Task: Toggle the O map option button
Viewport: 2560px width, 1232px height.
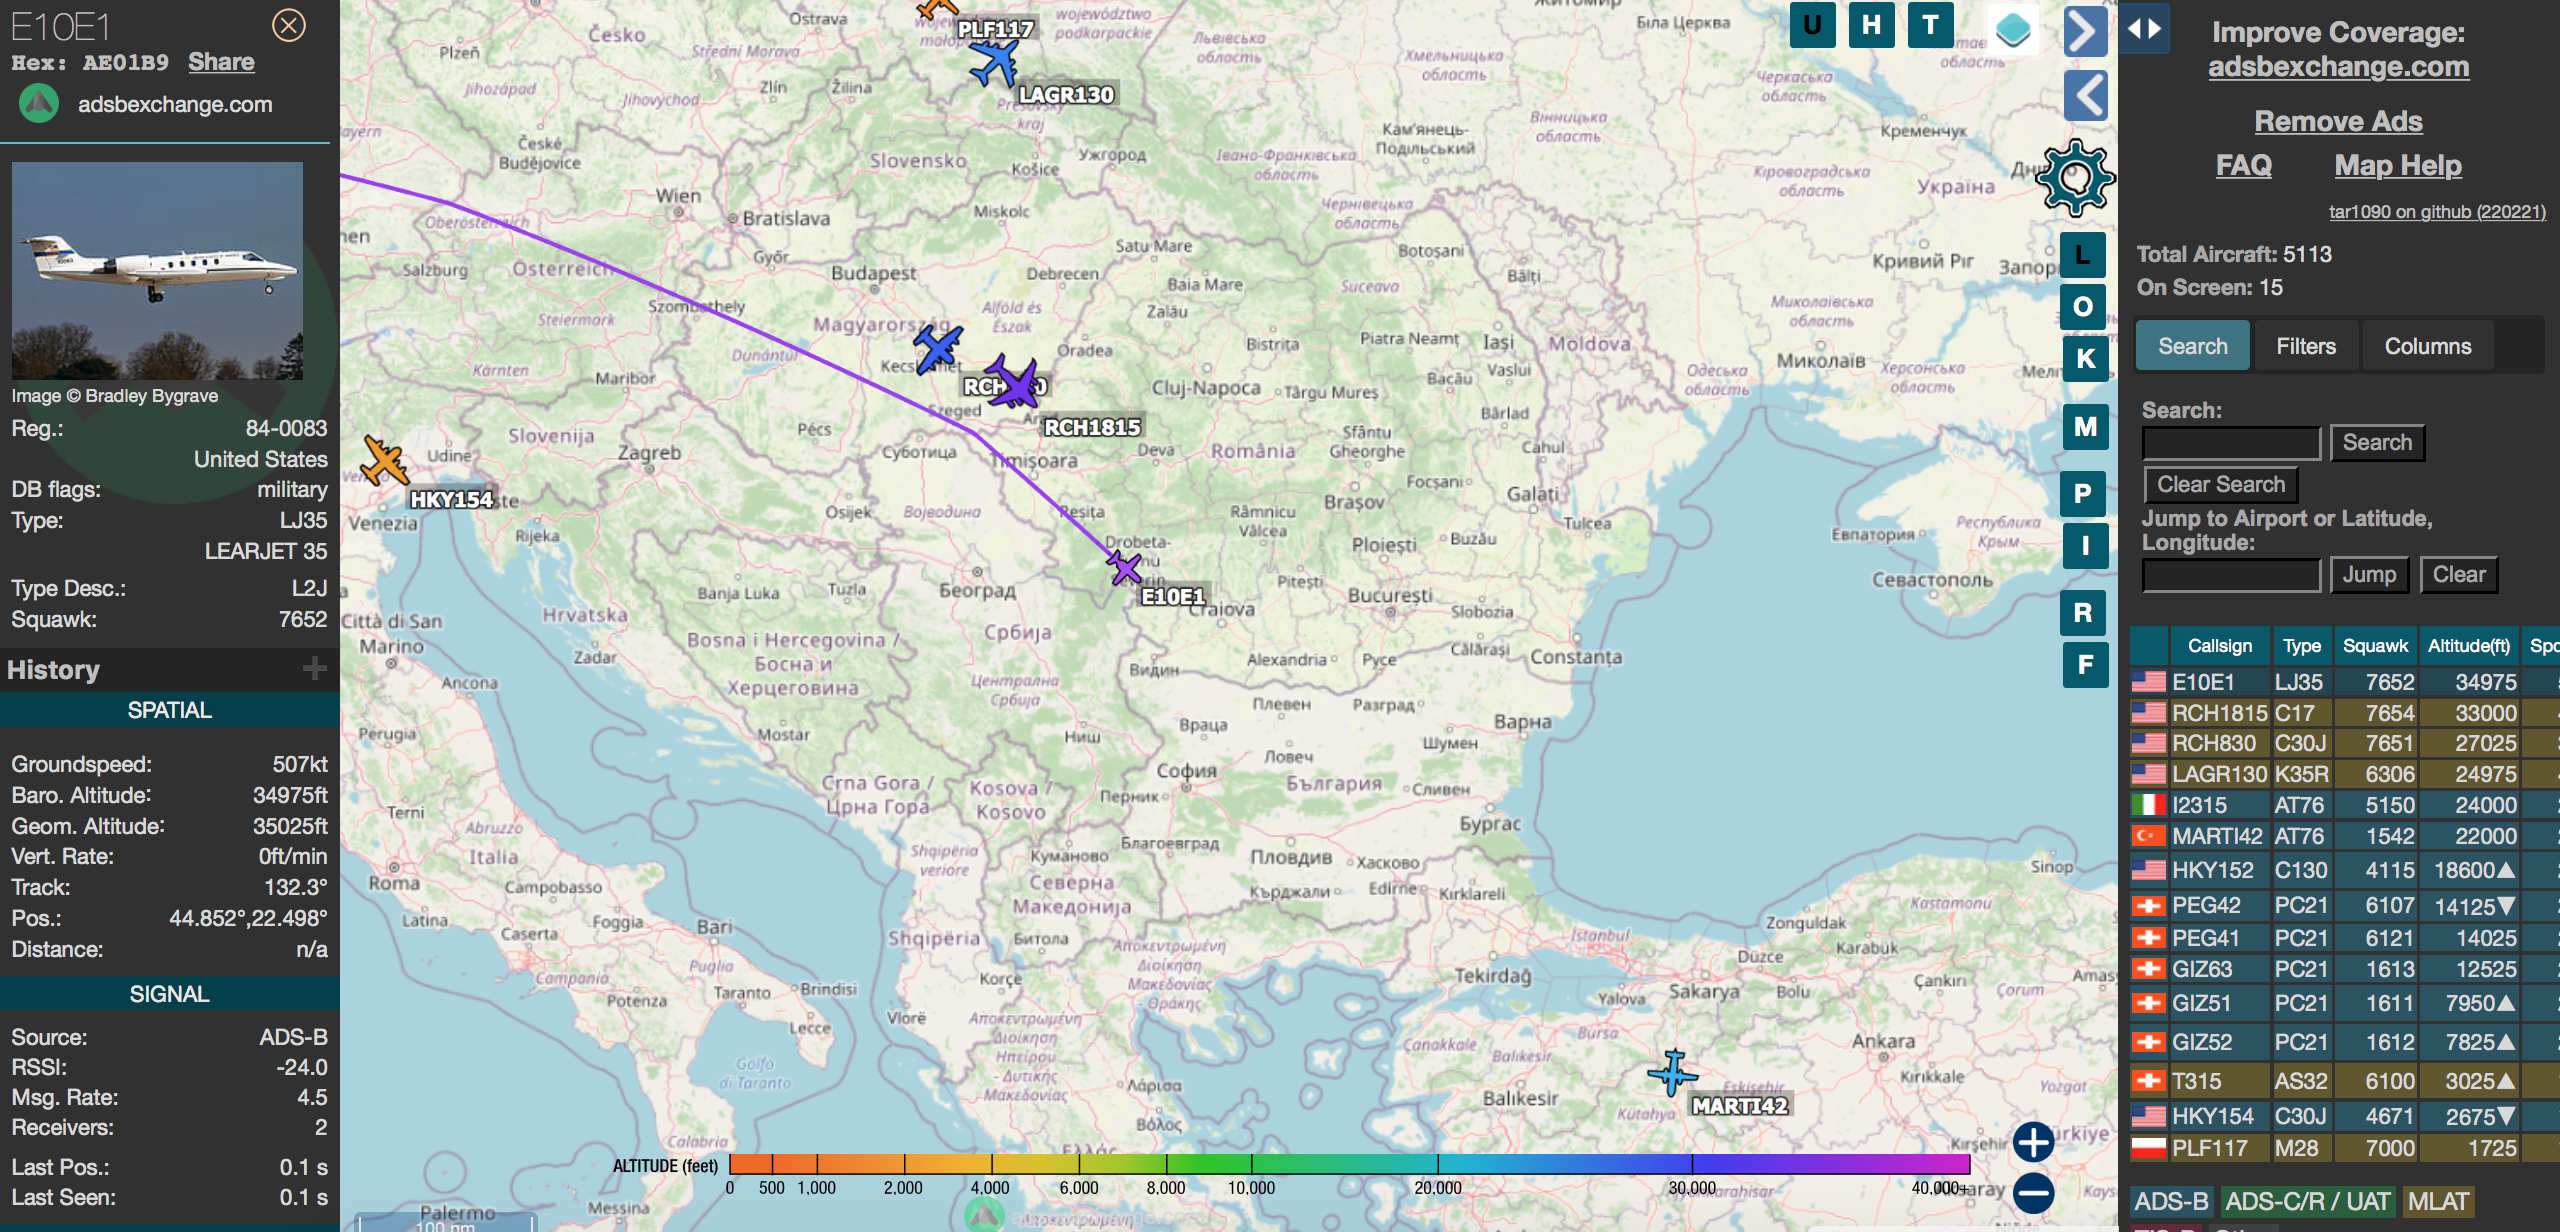Action: click(x=2083, y=306)
